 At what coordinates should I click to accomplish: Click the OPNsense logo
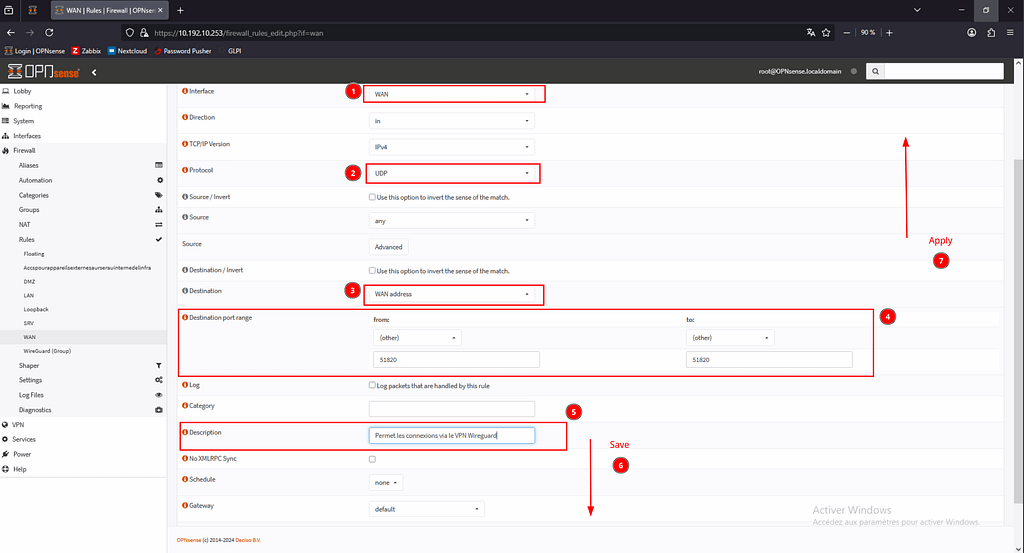tap(42, 72)
